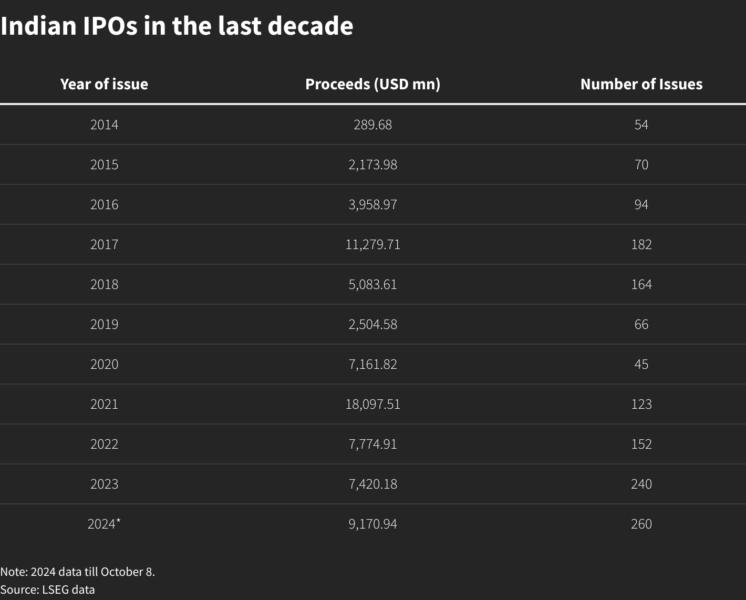Click the 'Proceeds (USD mn)' column header
This screenshot has height=600, width=746.
click(372, 84)
